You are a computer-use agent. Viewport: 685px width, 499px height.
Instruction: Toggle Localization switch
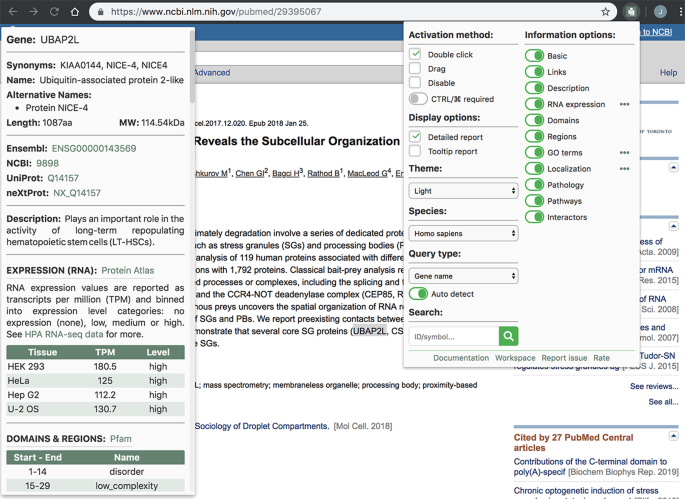click(x=534, y=169)
